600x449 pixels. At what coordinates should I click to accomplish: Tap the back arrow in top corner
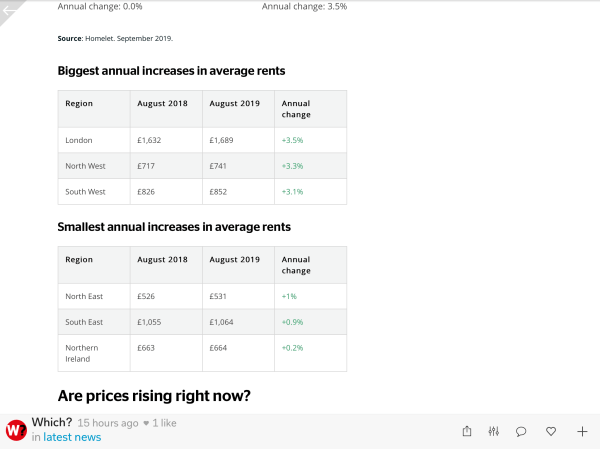click(x=10, y=11)
